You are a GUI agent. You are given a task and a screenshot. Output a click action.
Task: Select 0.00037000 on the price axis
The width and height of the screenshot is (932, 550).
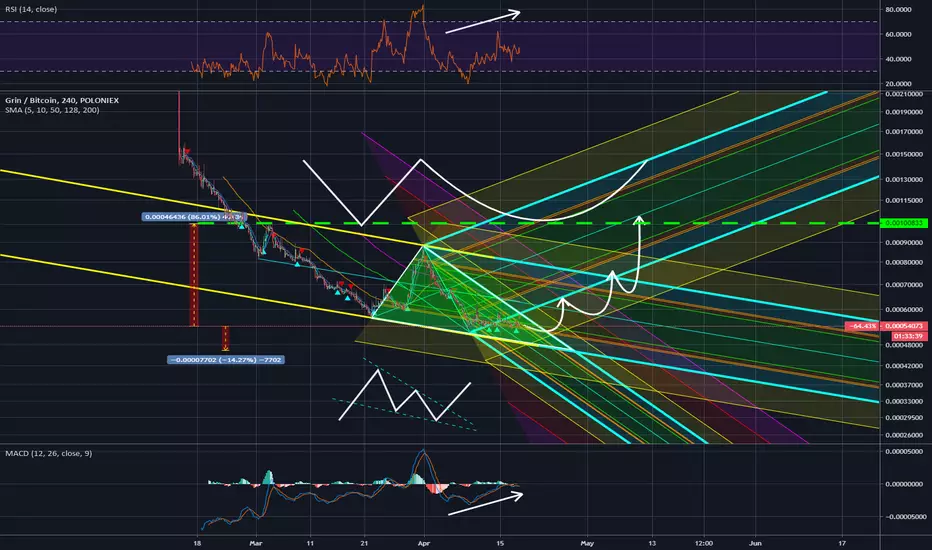click(904, 385)
